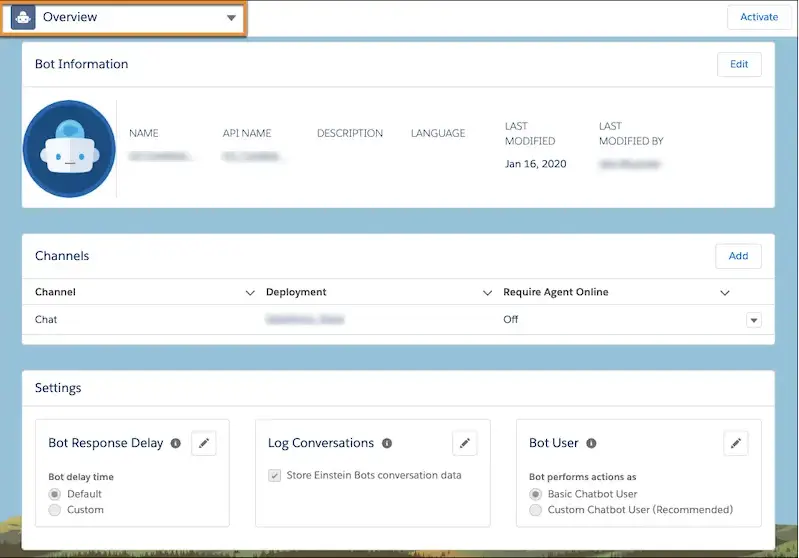Show info tooltip for Bot User
Viewport: 799px width, 558px height.
591,443
